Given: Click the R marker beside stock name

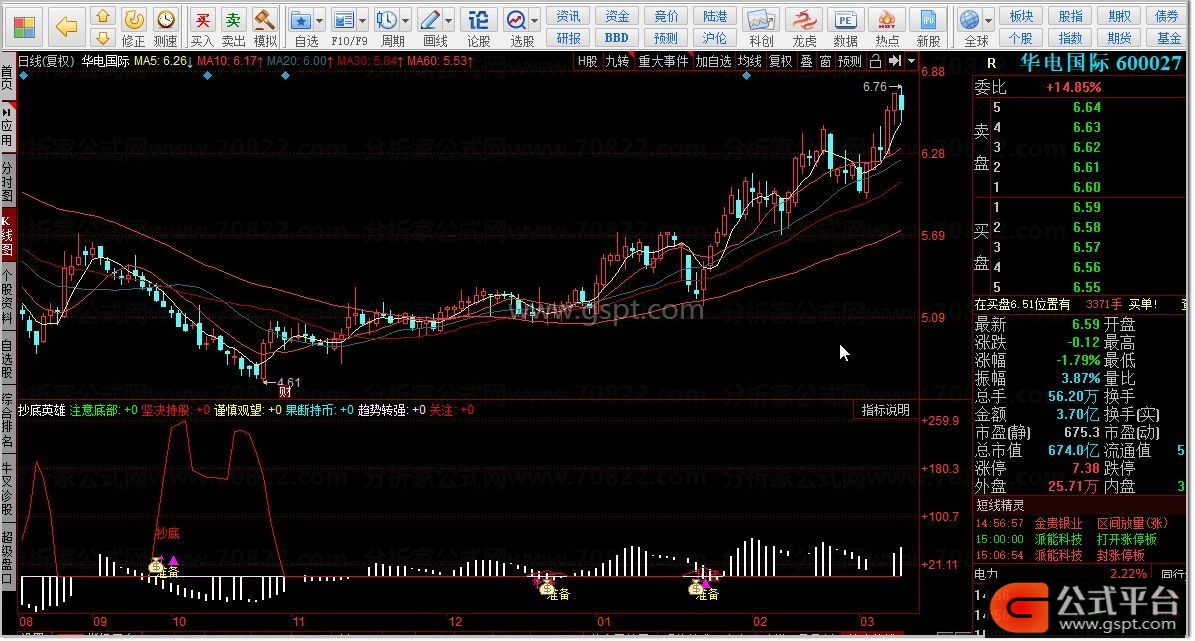Looking at the screenshot, I should 991,64.
